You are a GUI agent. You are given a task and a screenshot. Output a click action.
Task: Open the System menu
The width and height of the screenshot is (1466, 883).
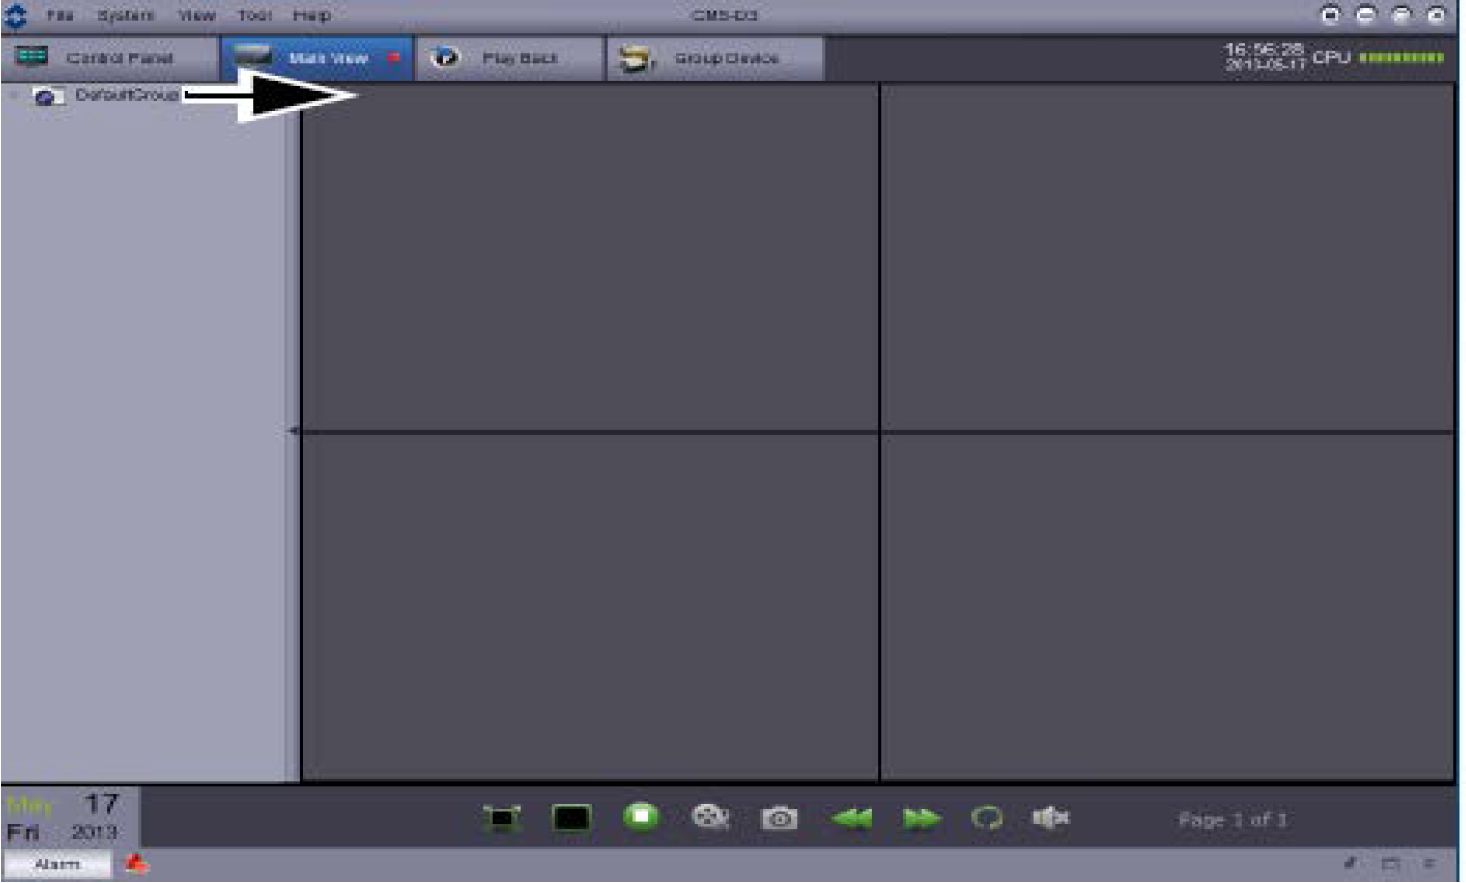coord(126,15)
